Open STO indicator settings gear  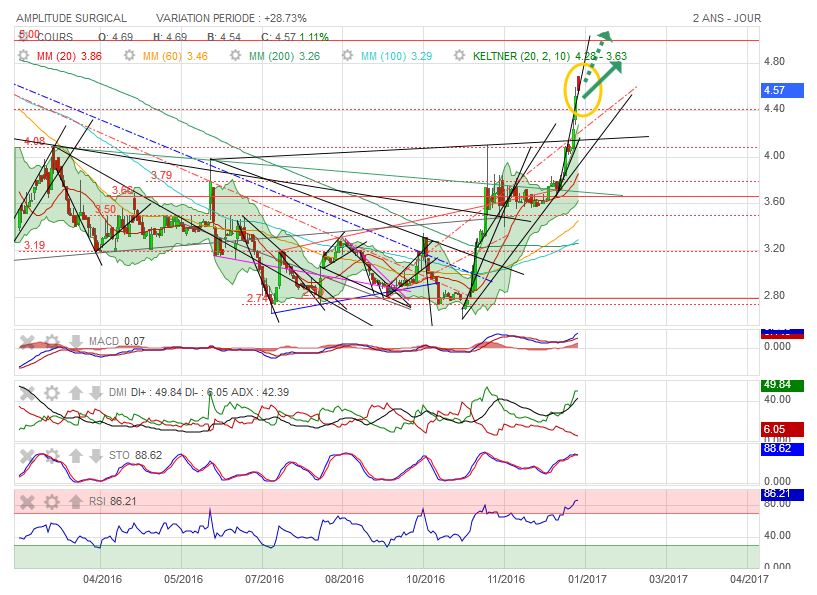click(52, 456)
